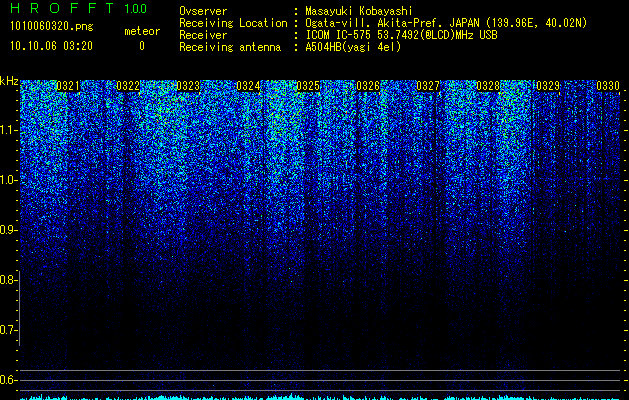Click the kHz axis unit label
The height and width of the screenshot is (400, 629).
coord(9,81)
